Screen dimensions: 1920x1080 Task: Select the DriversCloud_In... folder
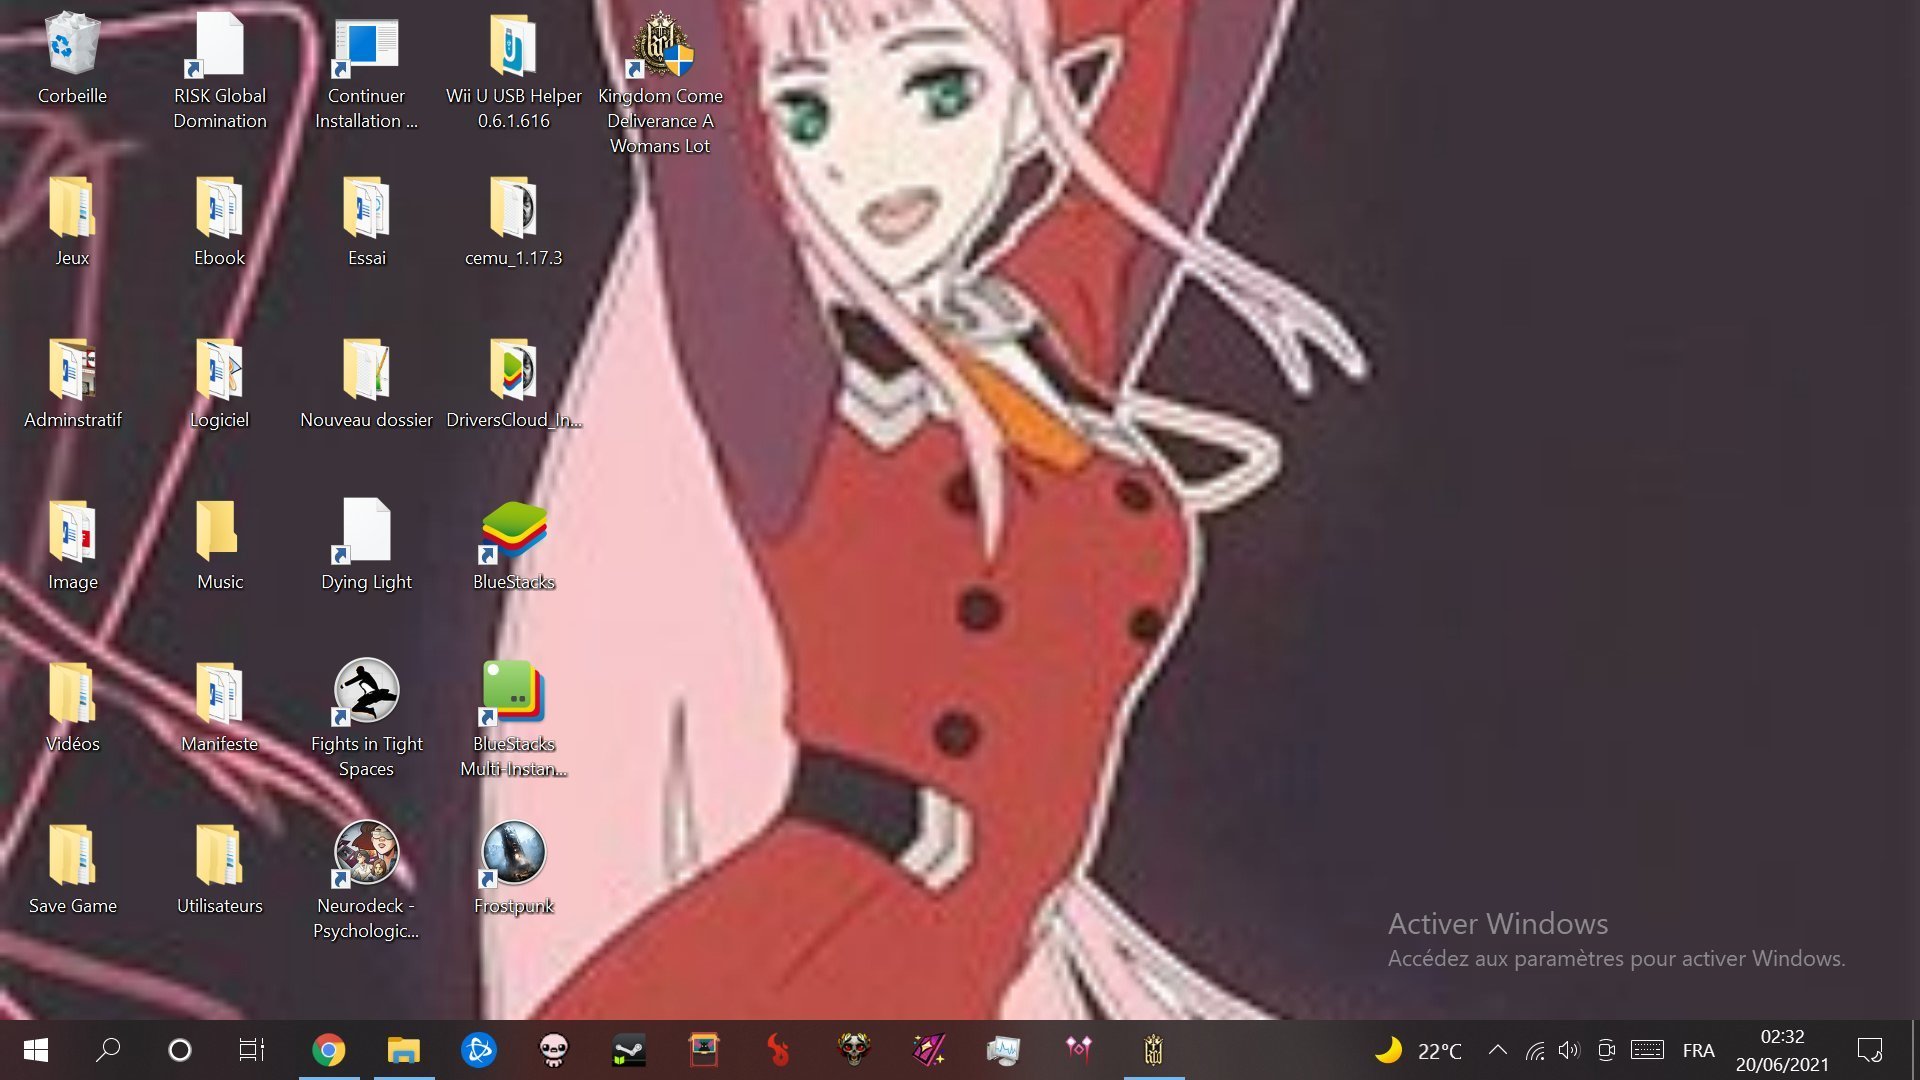(513, 384)
